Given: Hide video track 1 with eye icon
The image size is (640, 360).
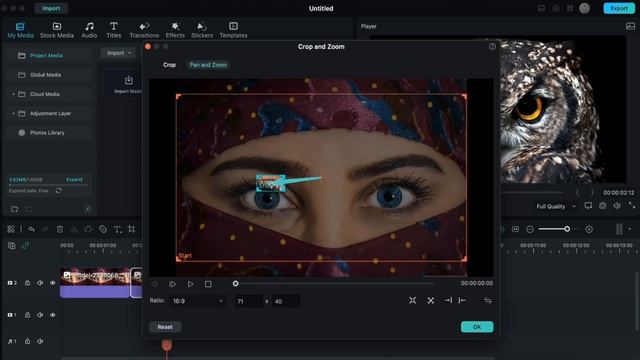Looking at the screenshot, I should click(53, 315).
